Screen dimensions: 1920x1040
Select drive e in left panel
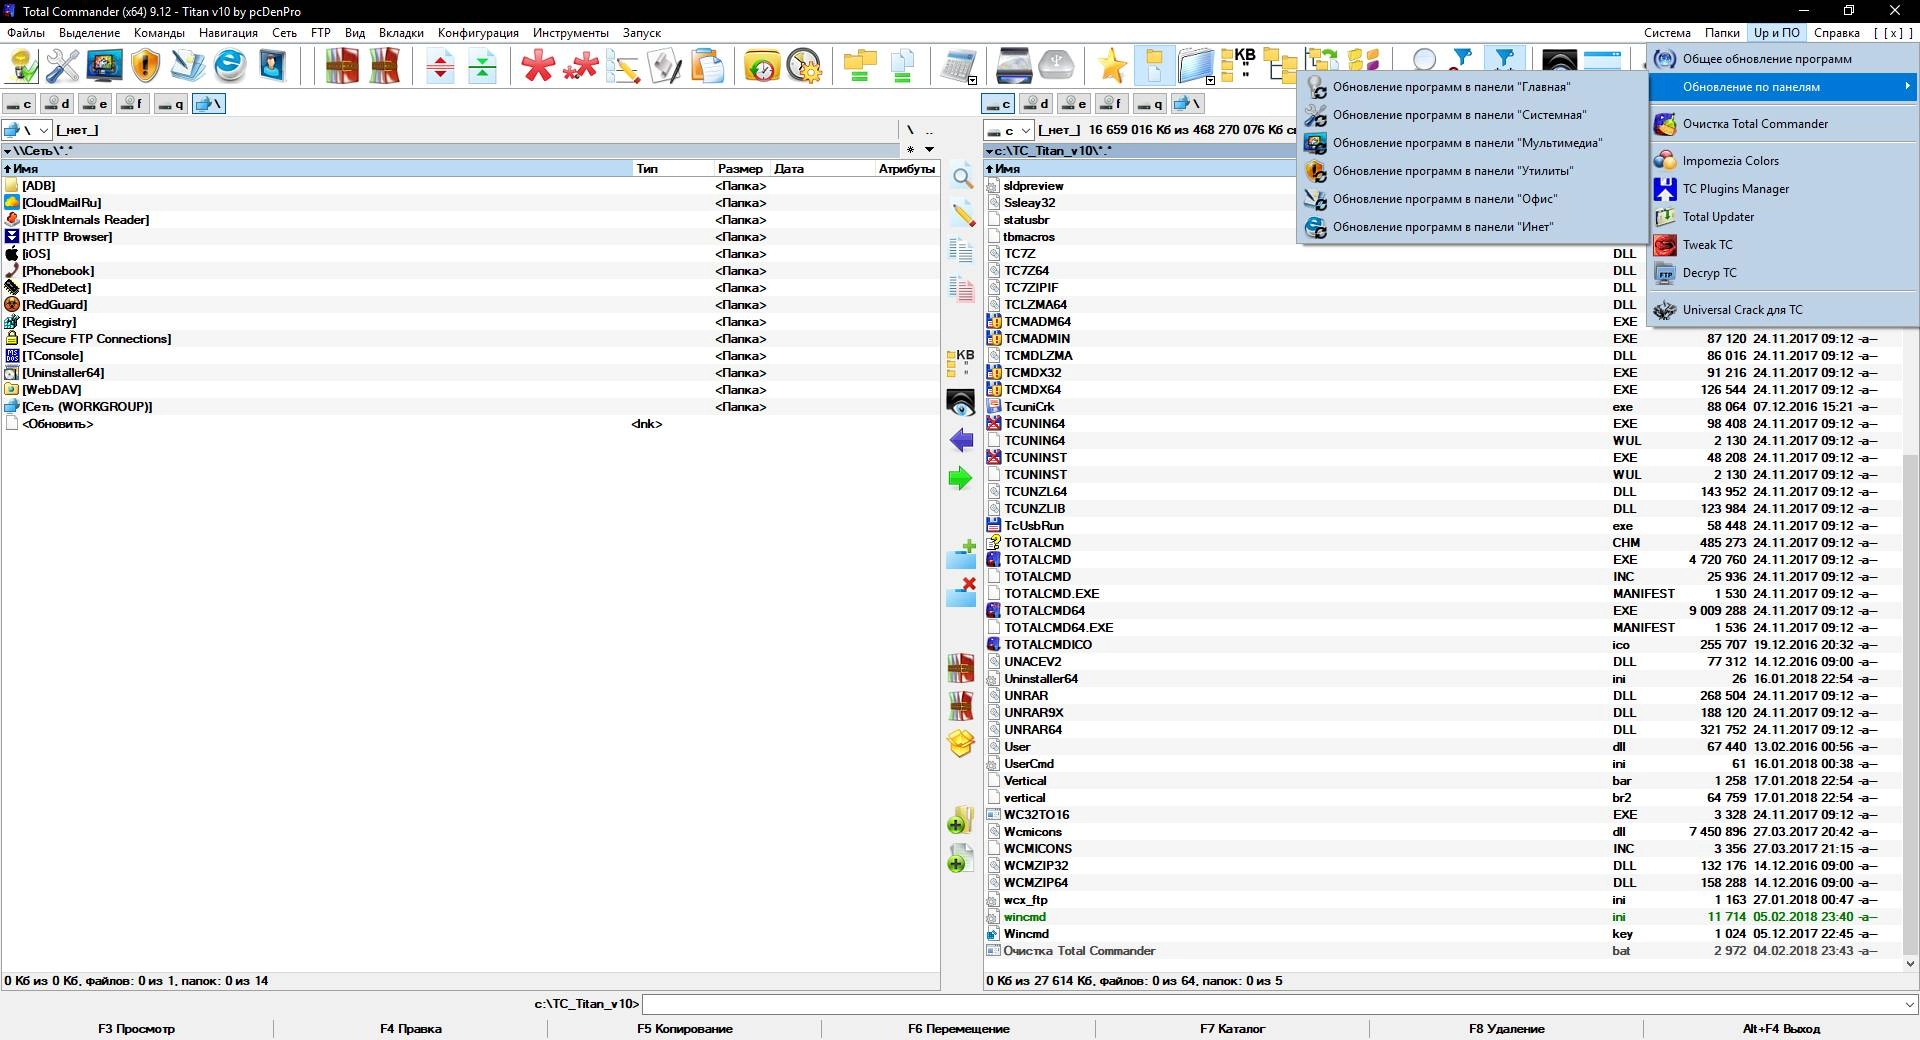pyautogui.click(x=95, y=103)
